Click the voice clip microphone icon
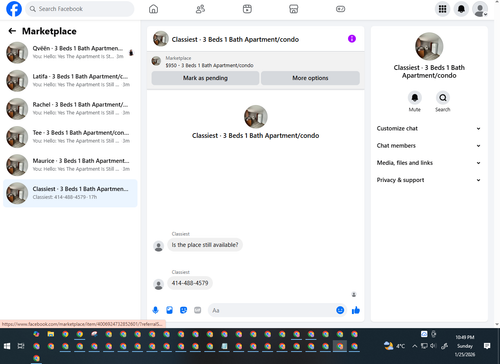500x364 pixels. click(x=155, y=310)
